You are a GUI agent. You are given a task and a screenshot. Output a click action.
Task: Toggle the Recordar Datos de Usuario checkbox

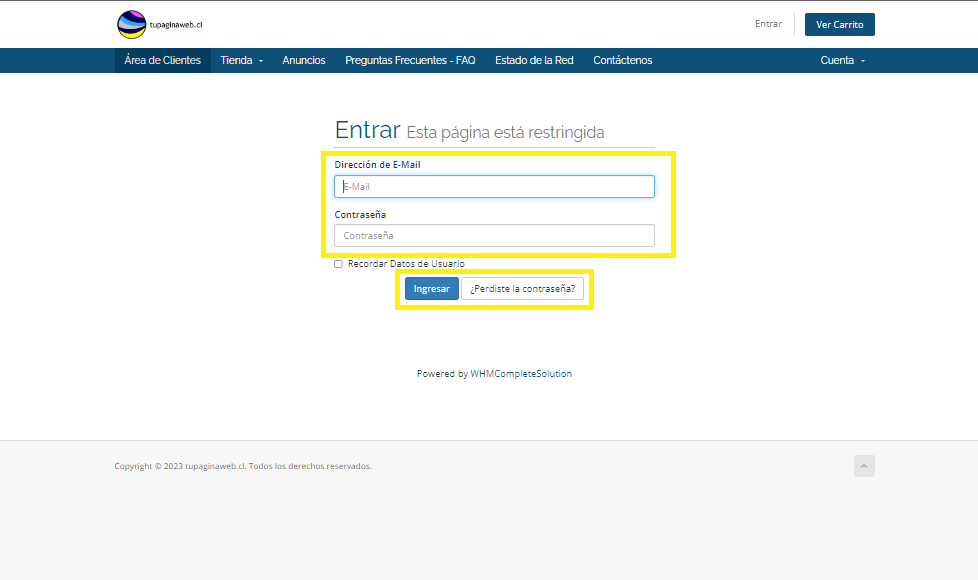point(338,264)
